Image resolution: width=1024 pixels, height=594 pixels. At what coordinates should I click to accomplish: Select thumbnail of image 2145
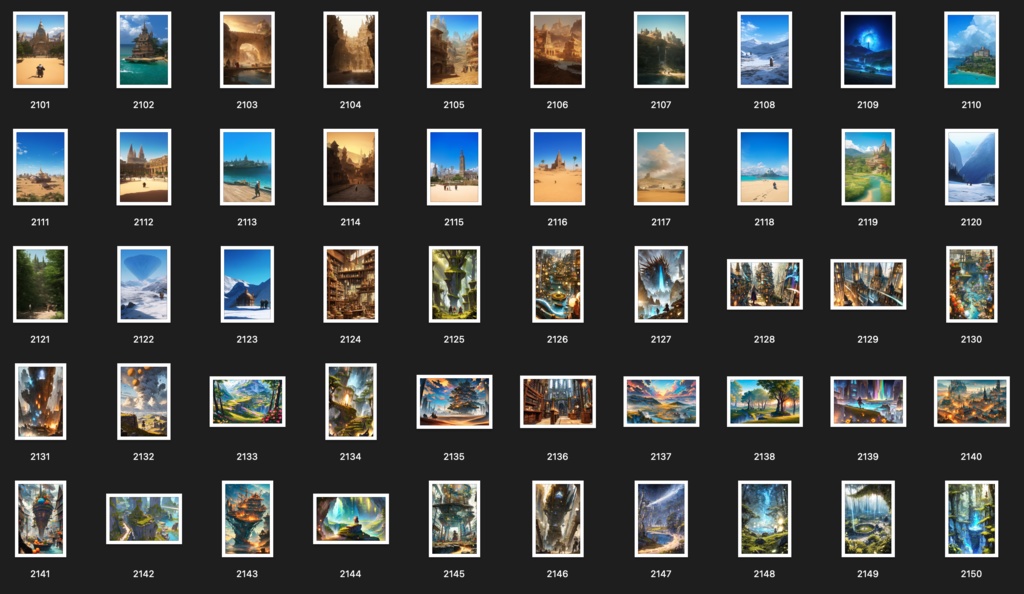pyautogui.click(x=454, y=519)
